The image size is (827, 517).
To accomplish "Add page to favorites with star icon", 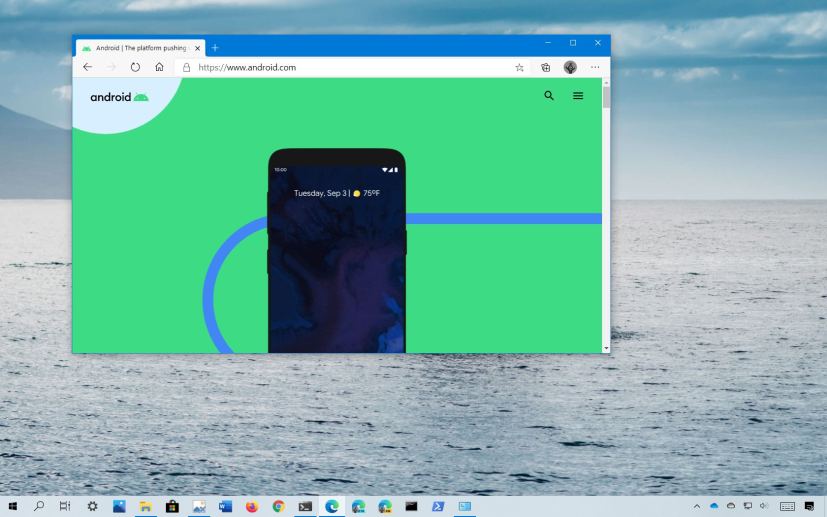I will click(520, 68).
